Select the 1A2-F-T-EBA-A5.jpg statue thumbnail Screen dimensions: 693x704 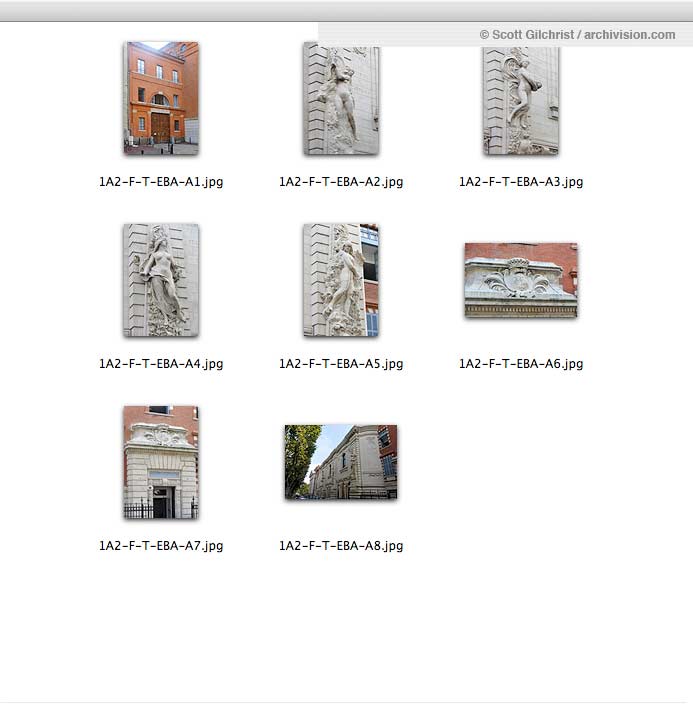(341, 280)
